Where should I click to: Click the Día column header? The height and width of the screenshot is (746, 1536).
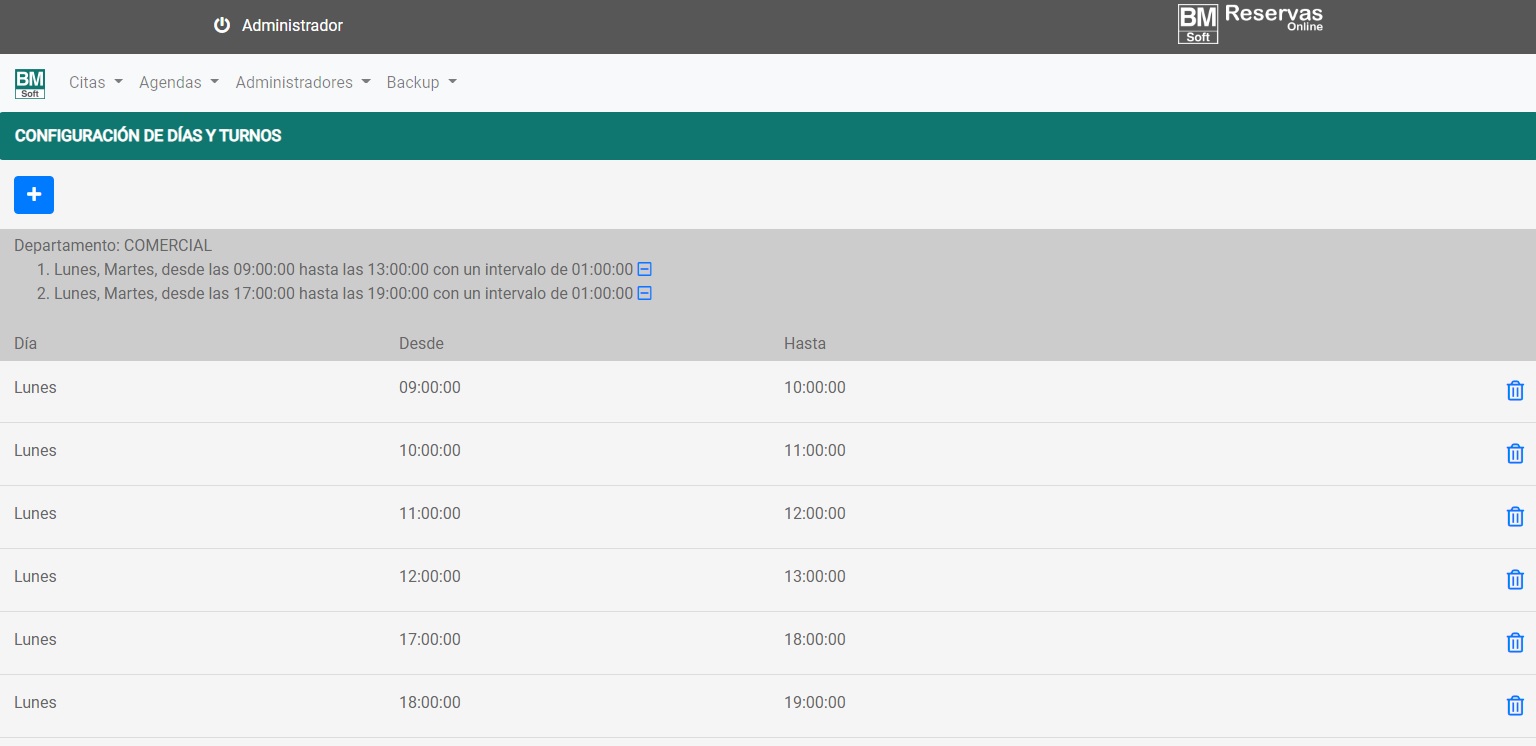pos(26,343)
